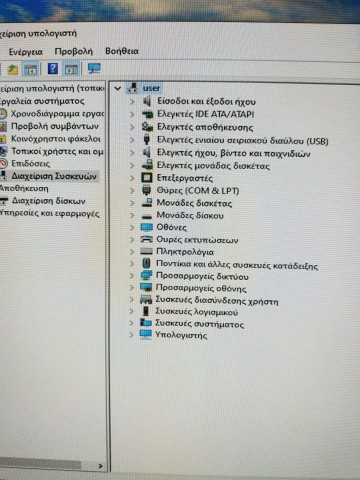Viewport: 360px width, 480px height.
Task: Click the green up-one-level folder toolbar icon
Action: [x=13, y=69]
